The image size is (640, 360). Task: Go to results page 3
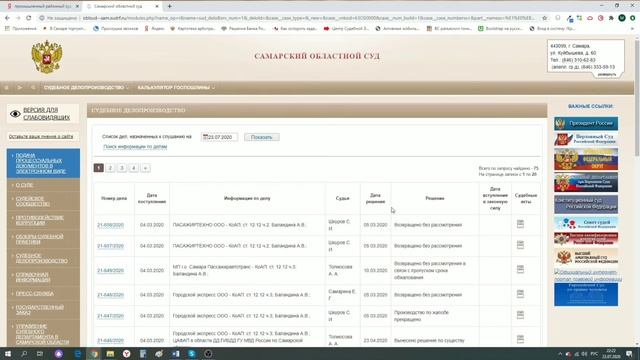click(122, 168)
